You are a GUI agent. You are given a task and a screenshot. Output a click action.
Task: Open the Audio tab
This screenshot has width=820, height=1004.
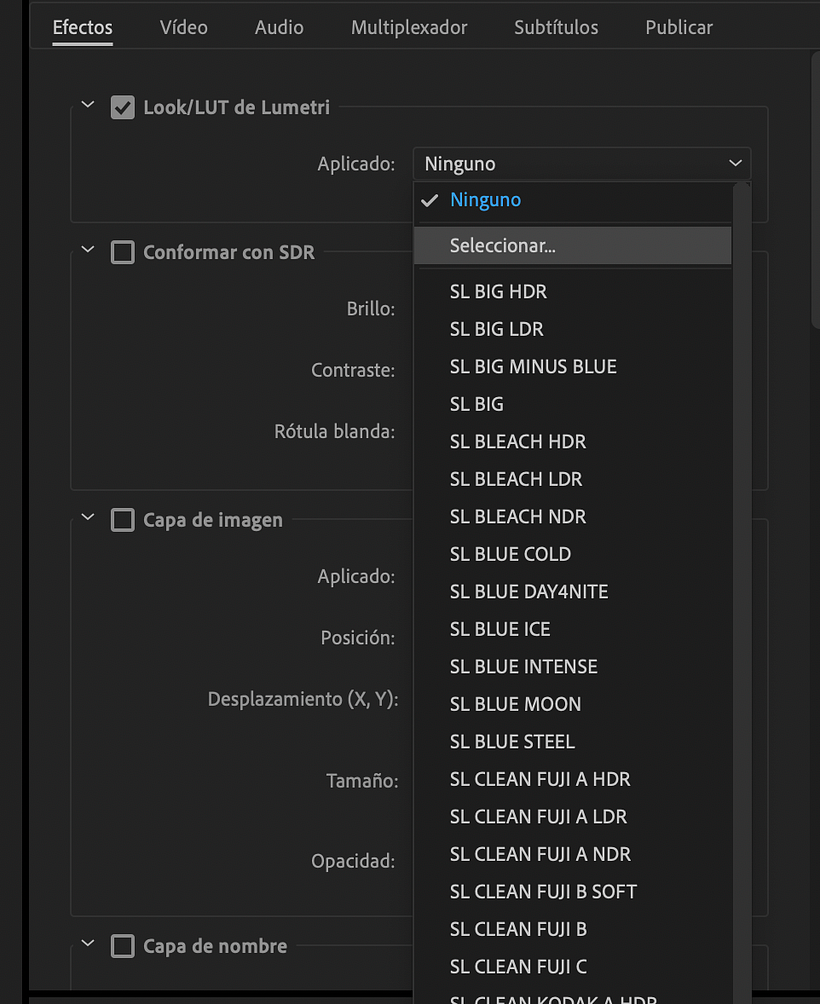pos(279,28)
